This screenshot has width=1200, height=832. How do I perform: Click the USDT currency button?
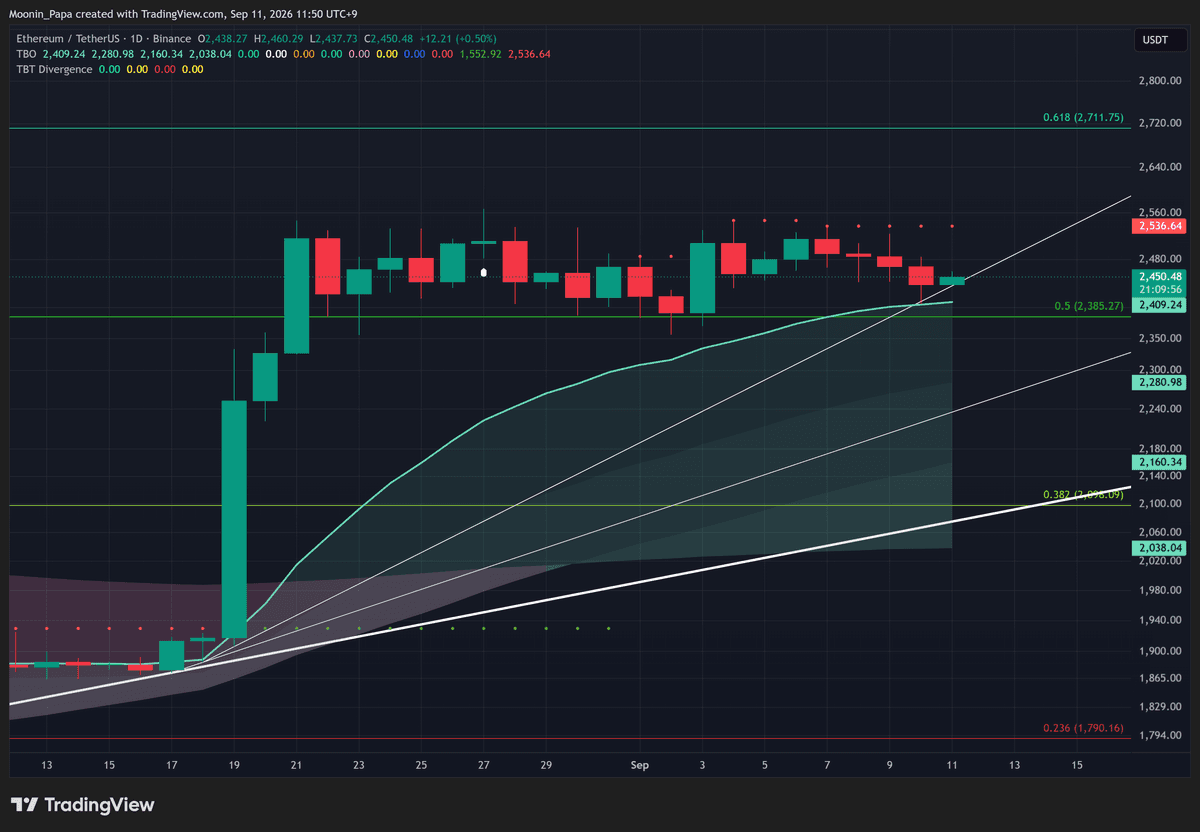pyautogui.click(x=1160, y=40)
